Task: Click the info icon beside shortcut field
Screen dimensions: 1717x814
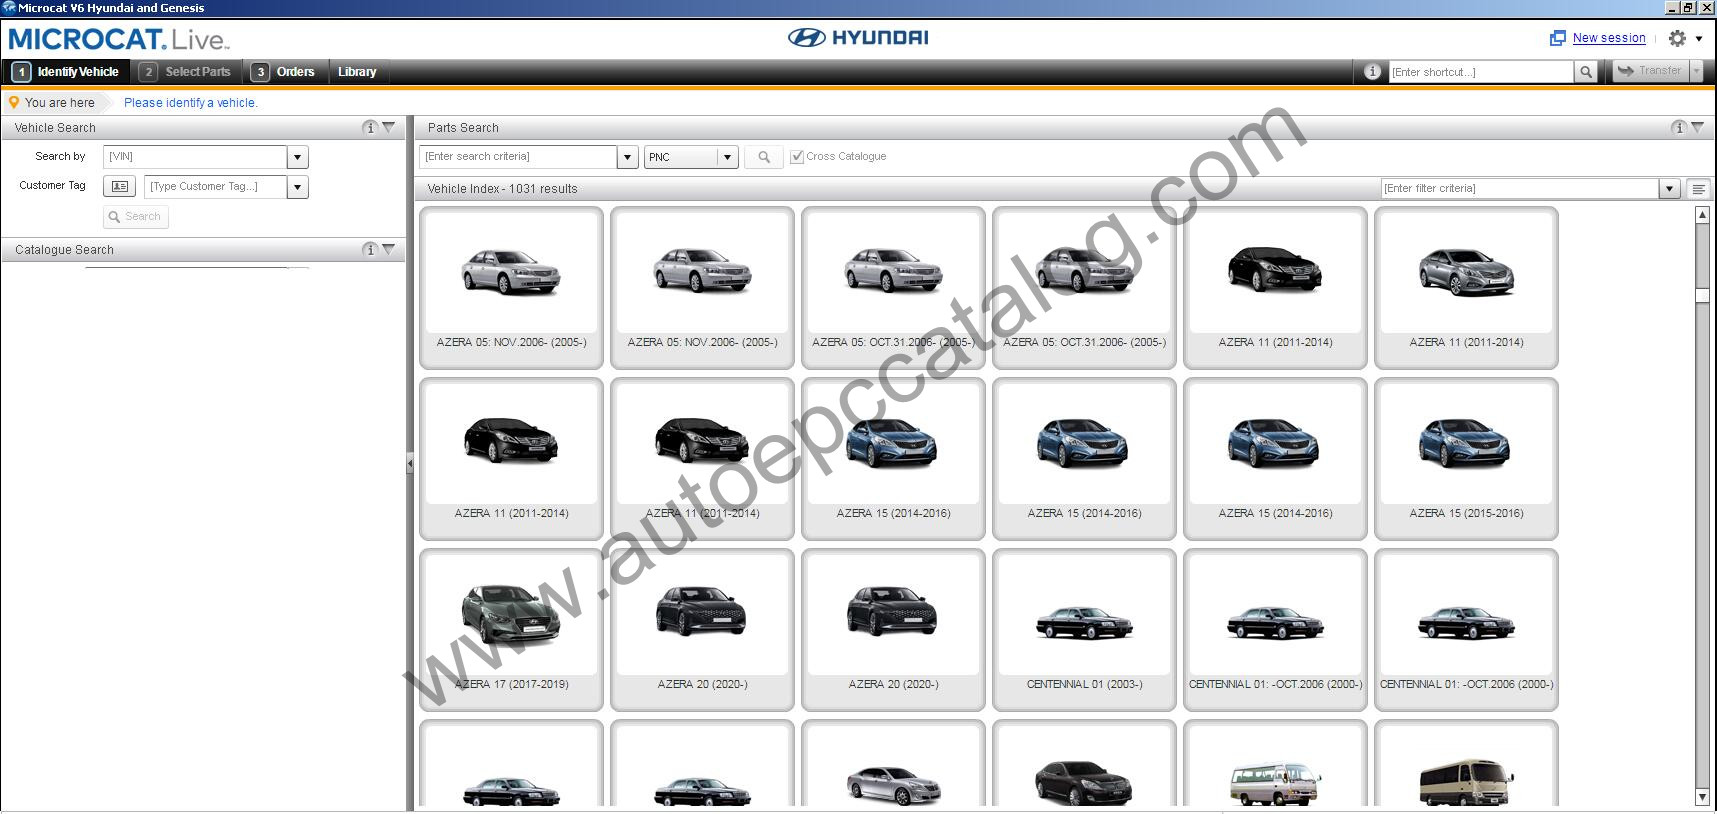Action: click(1372, 71)
